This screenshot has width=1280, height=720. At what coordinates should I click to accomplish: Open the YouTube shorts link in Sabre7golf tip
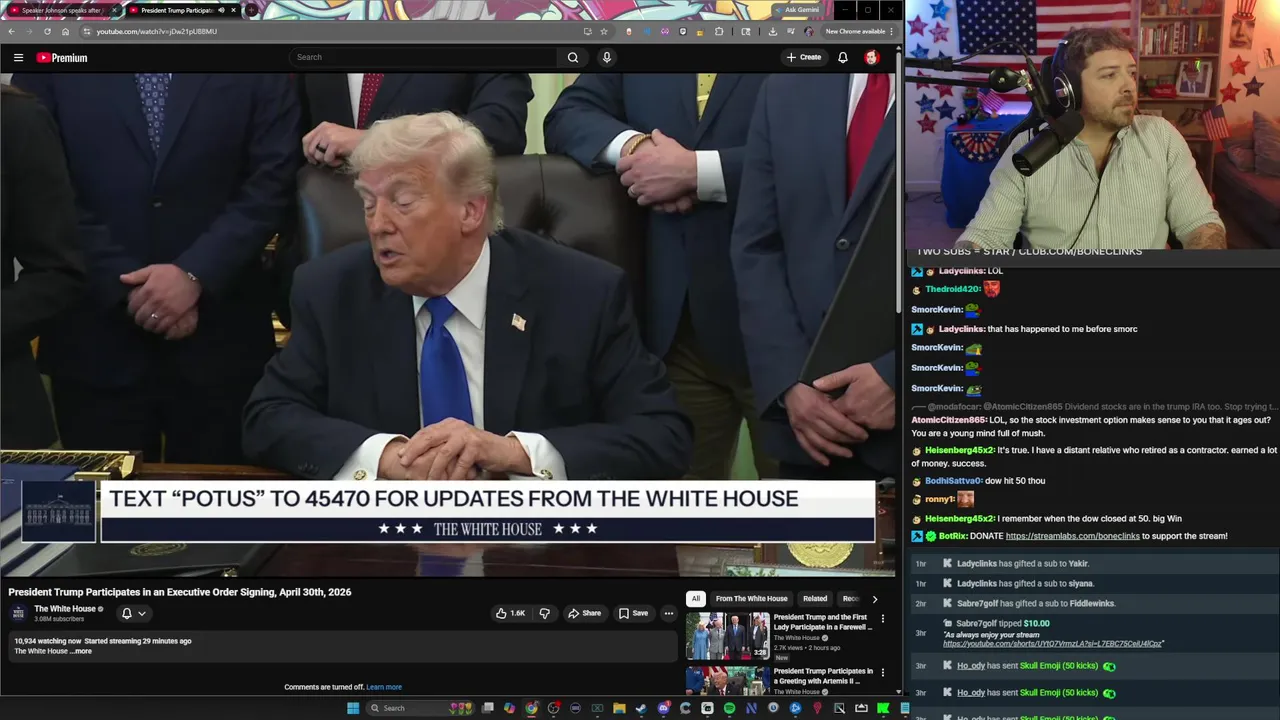(1052, 644)
